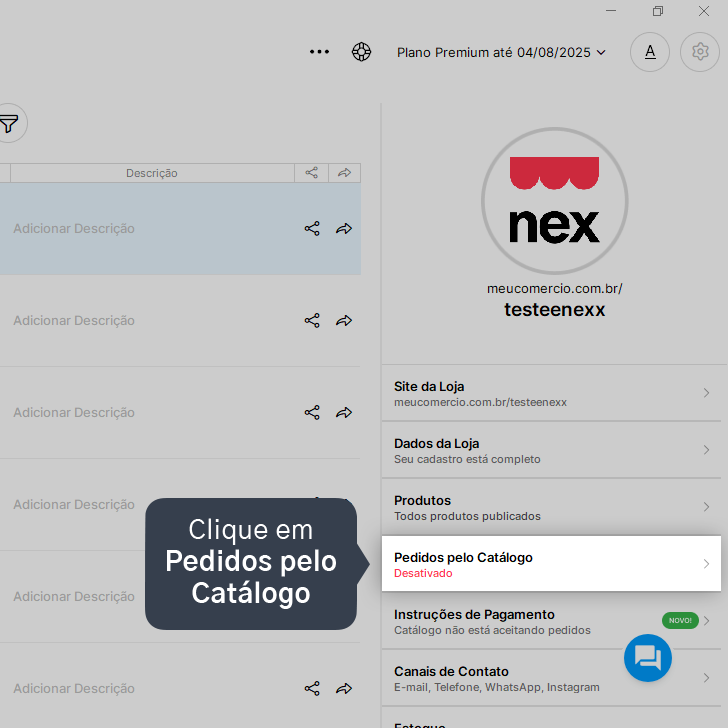Expand the Produtos row chevron
Image resolution: width=728 pixels, height=728 pixels.
pyautogui.click(x=706, y=507)
